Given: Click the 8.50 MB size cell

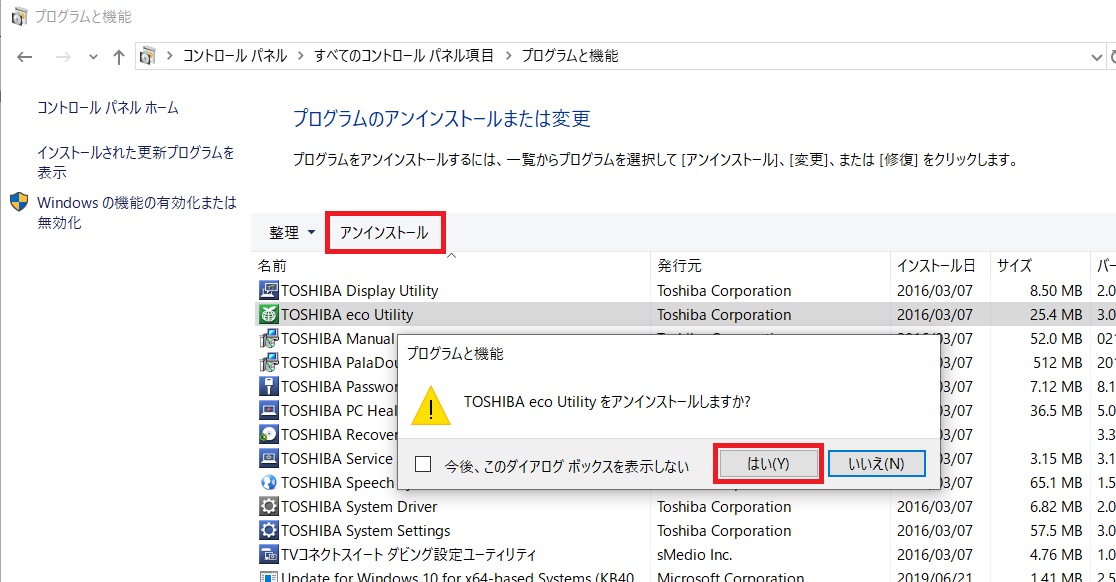Looking at the screenshot, I should tap(1056, 290).
